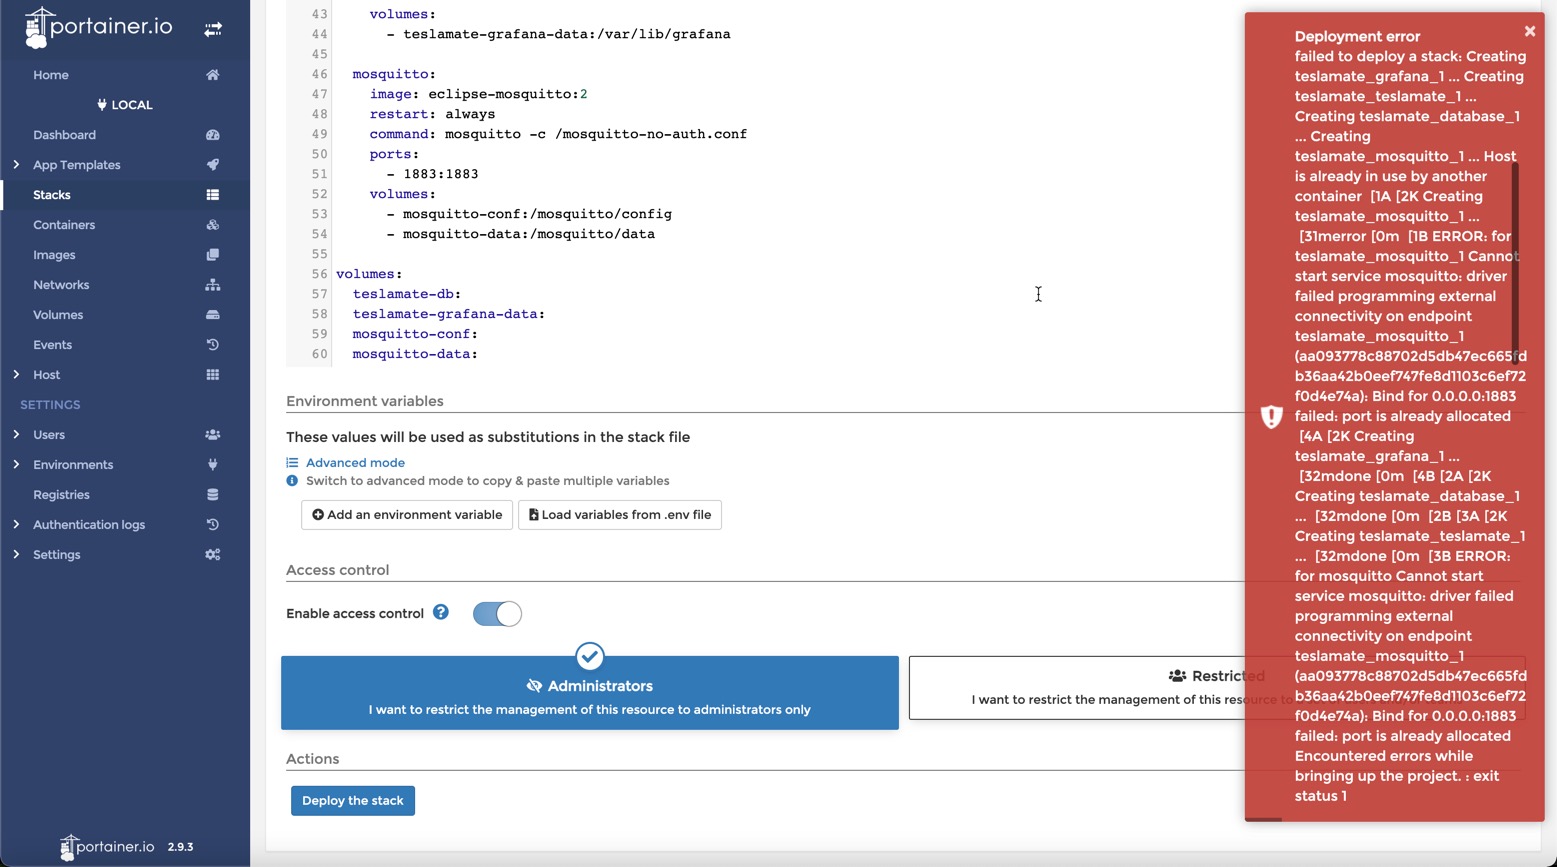1557x867 pixels.
Task: Close the Deployment error notification
Action: [x=1530, y=31]
